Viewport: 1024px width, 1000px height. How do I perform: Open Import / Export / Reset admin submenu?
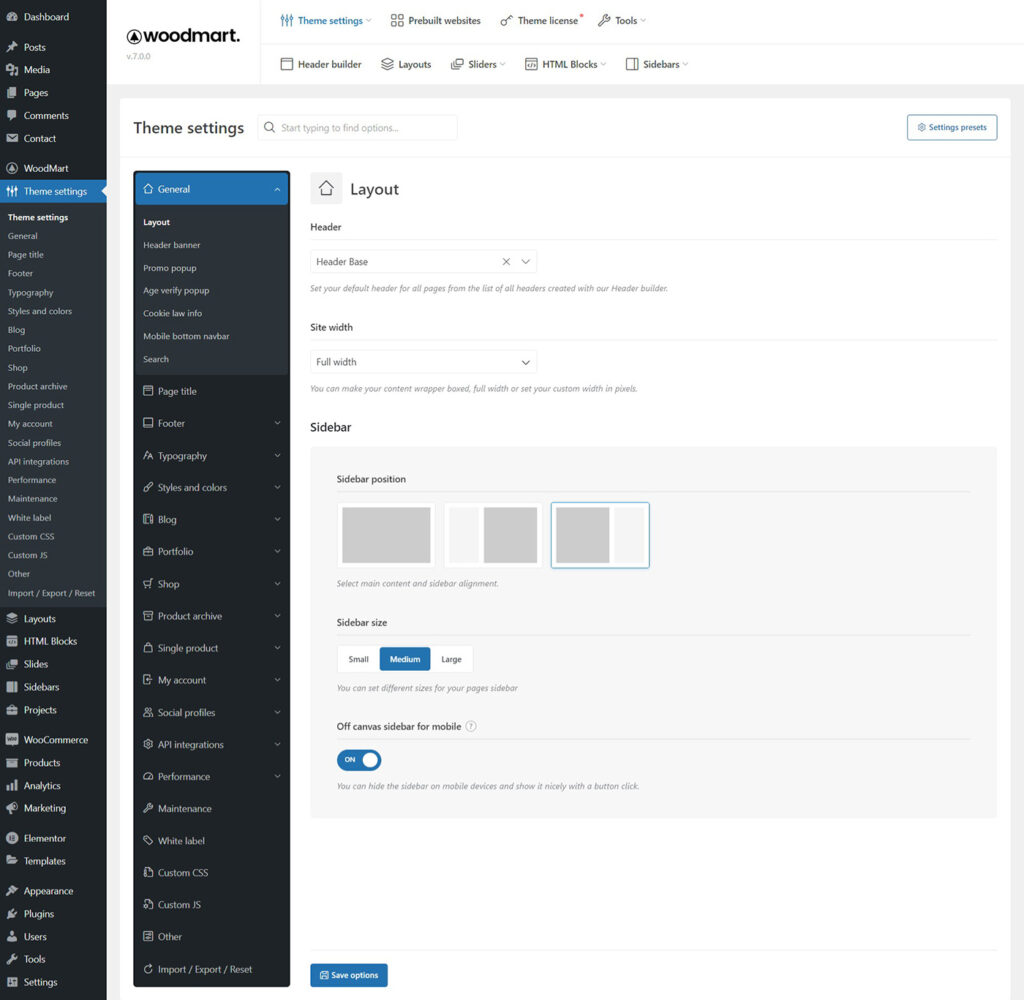click(52, 593)
